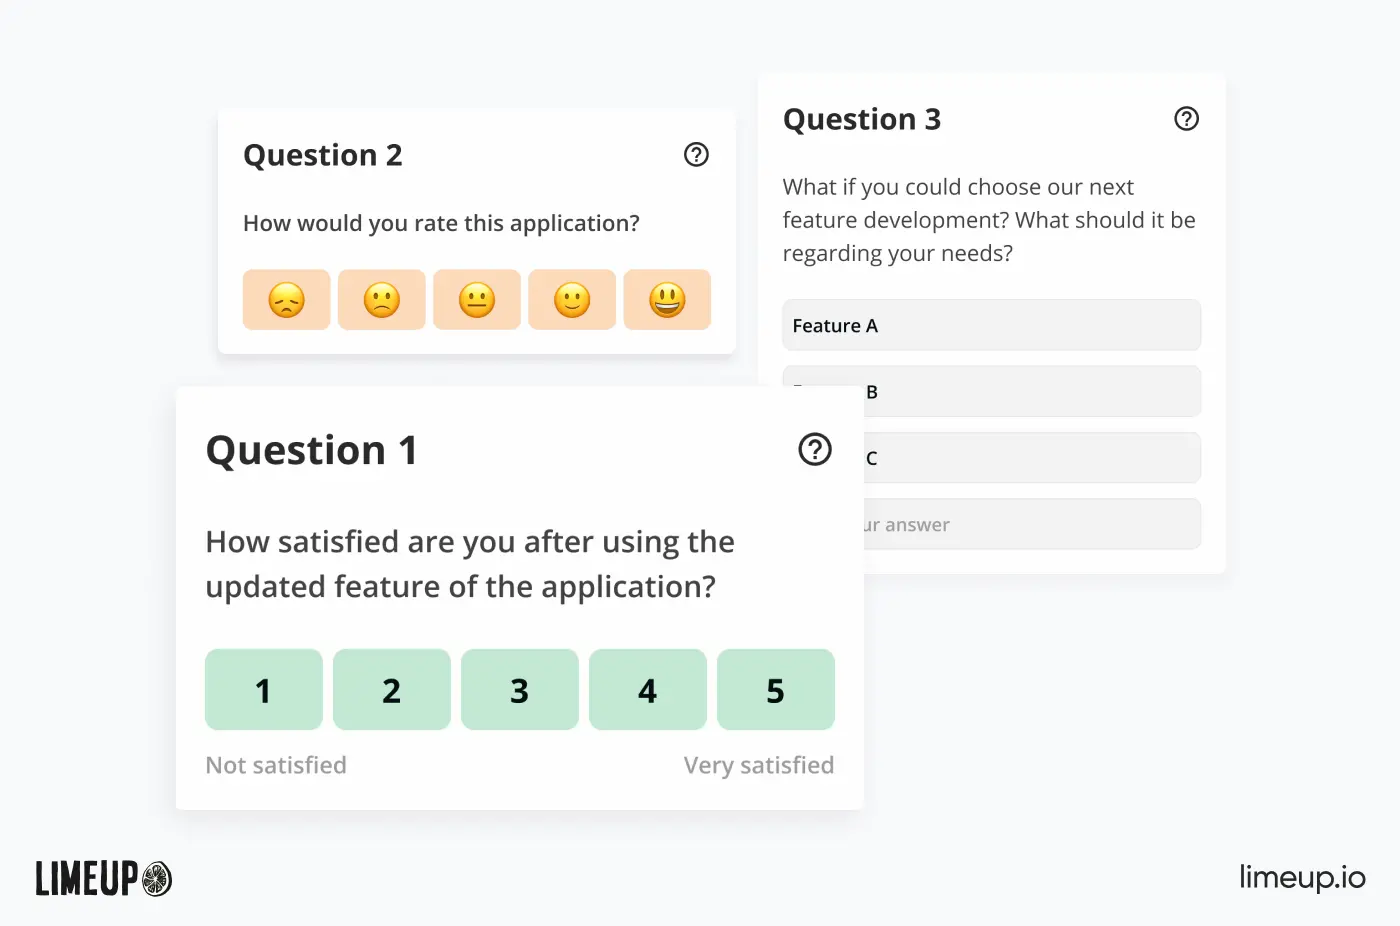Open the help icon on Question 3
This screenshot has width=1400, height=926.
click(1186, 118)
